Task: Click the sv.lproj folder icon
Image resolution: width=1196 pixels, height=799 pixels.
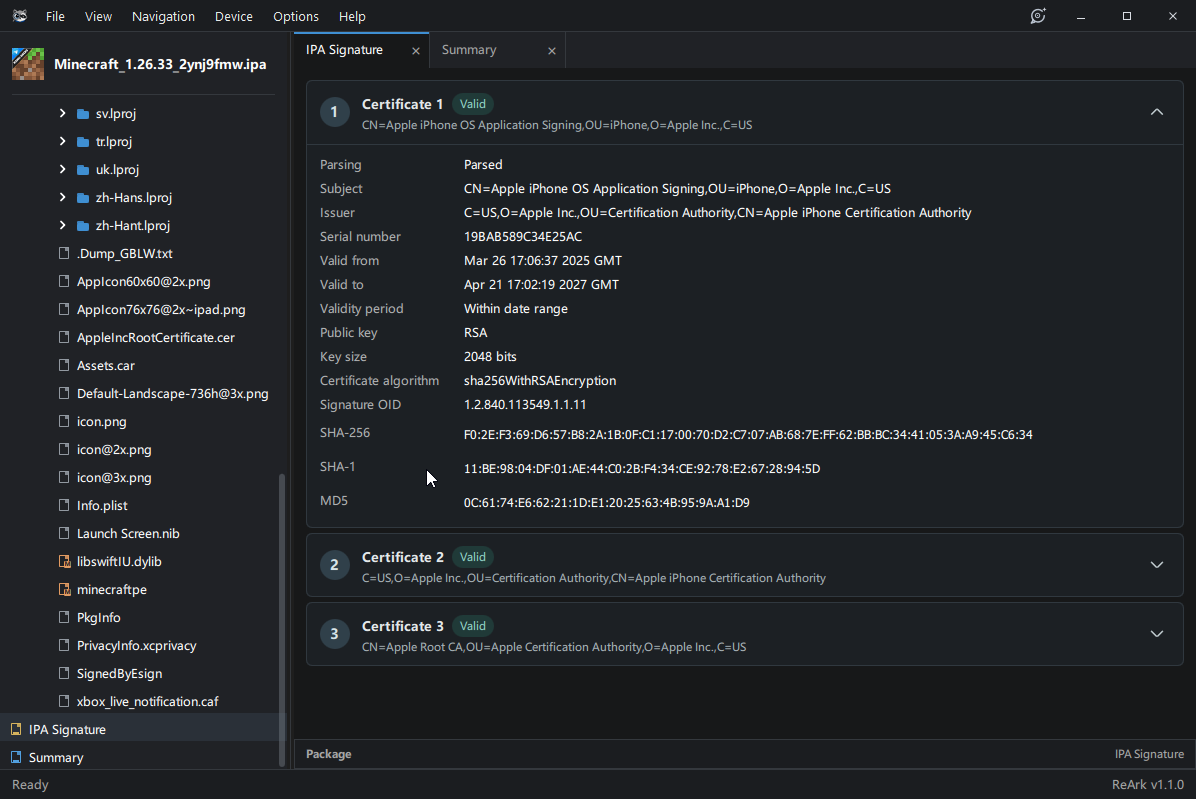Action: [x=83, y=114]
